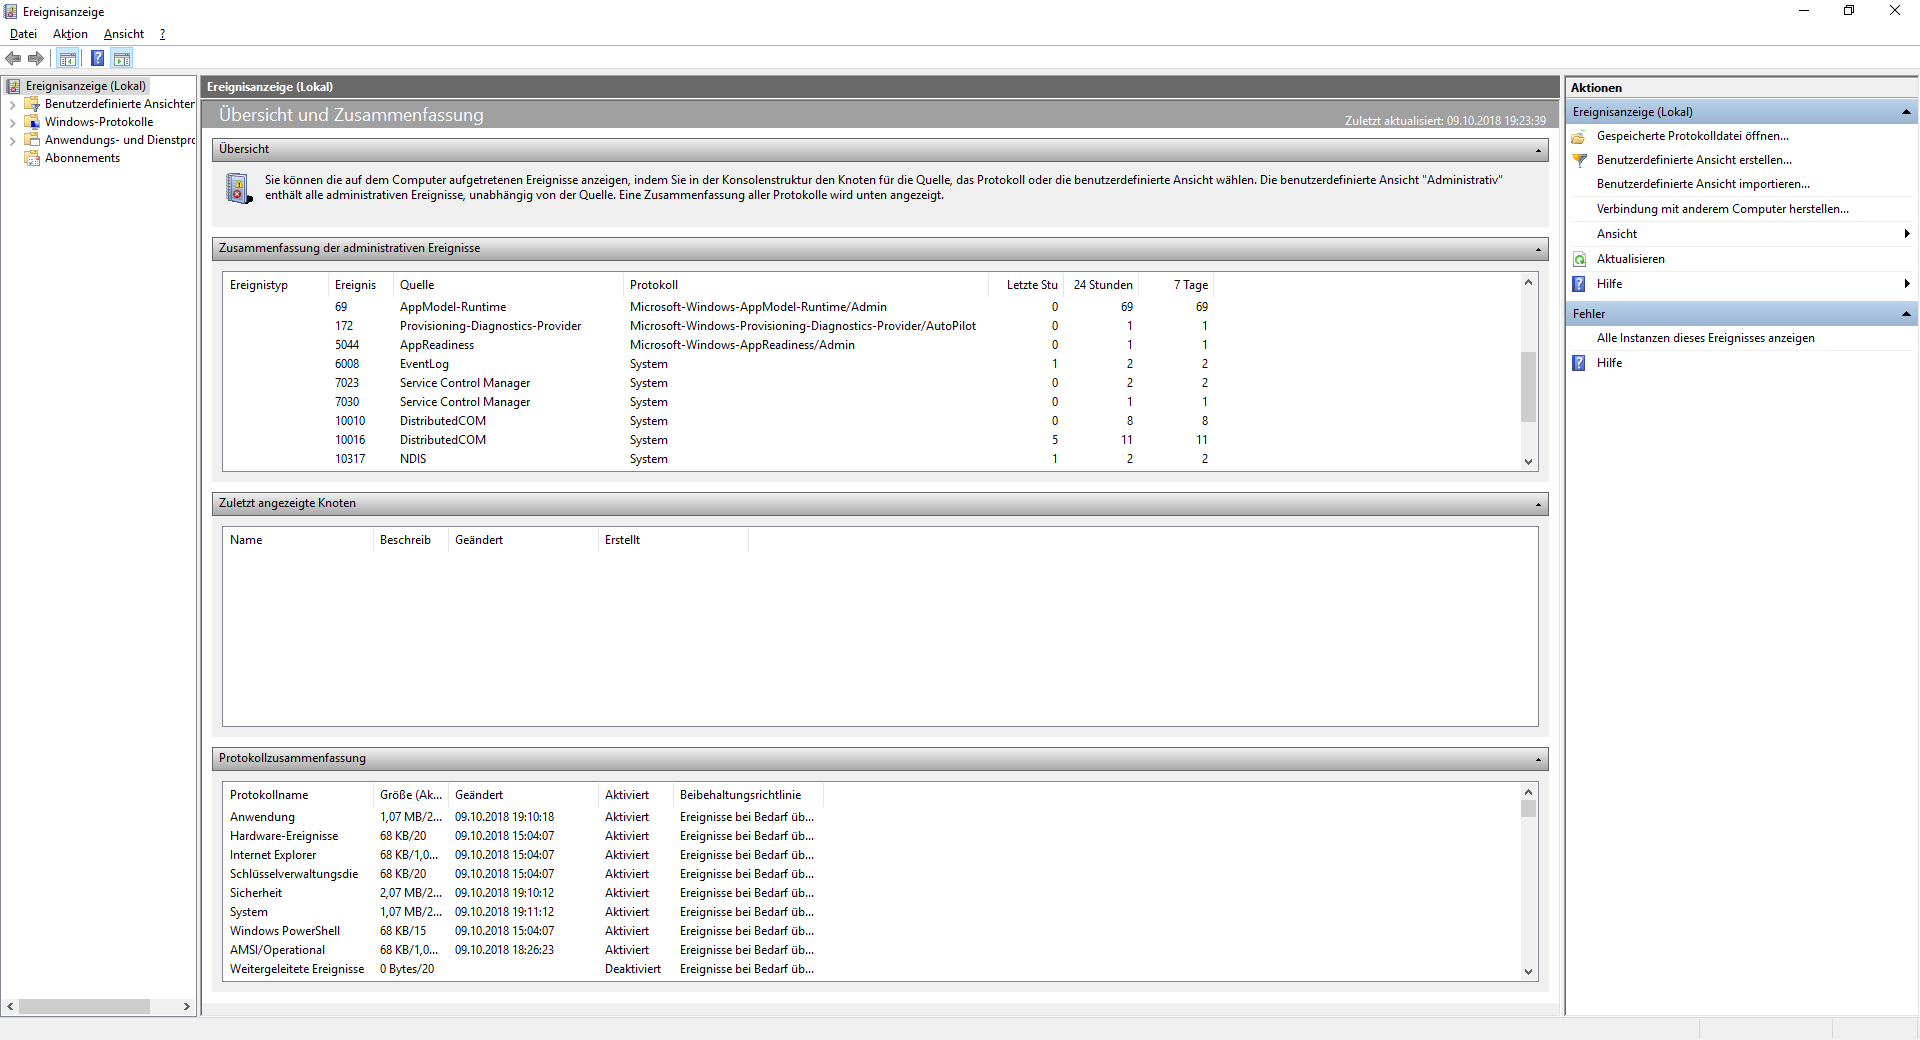Screen dimensions: 1920x1040
Task: Expand the Windows-Protokolle tree node
Action: tap(12, 122)
